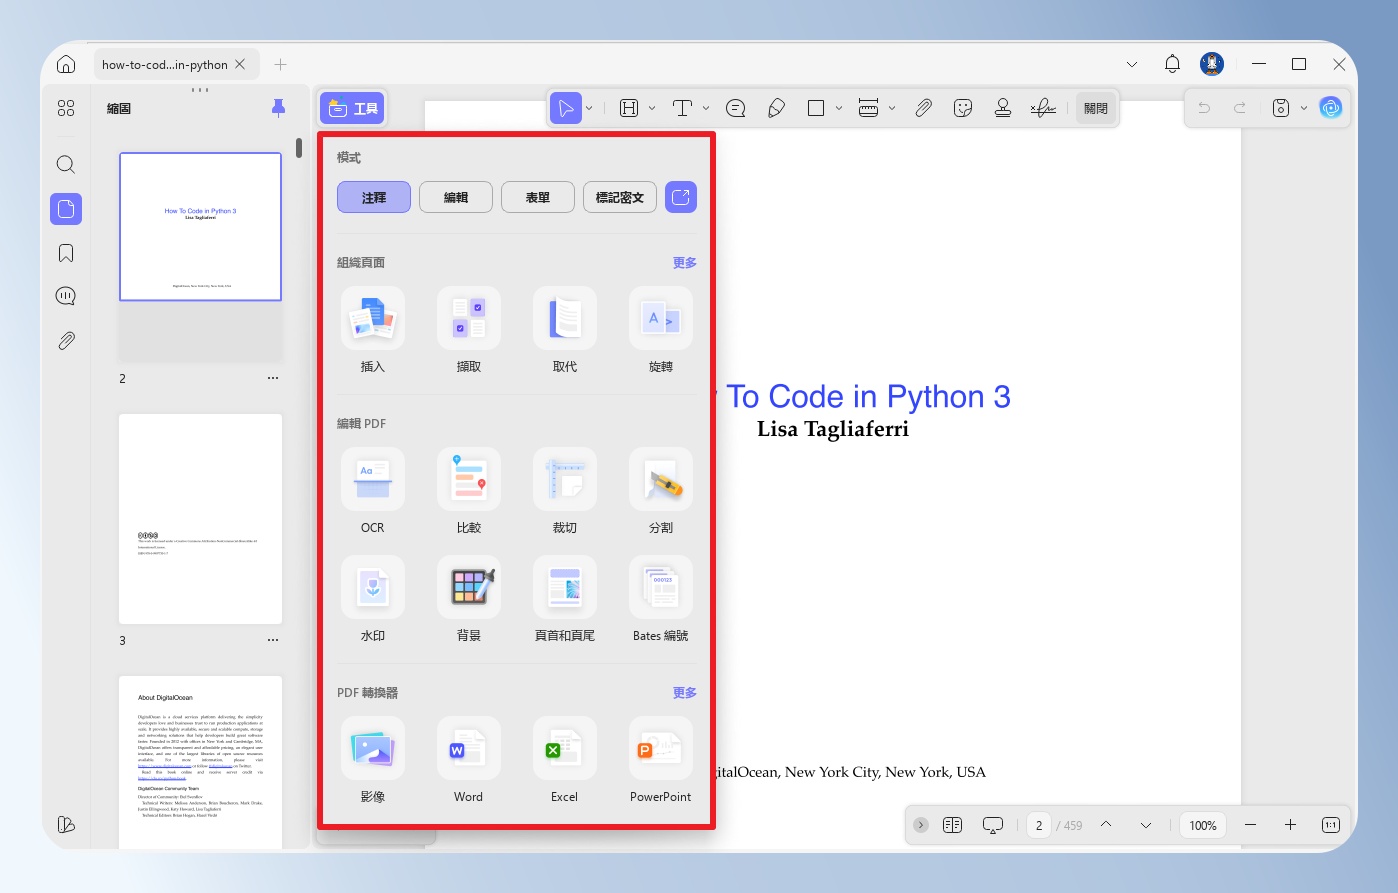Toggle the thumbnail panel pin
The height and width of the screenshot is (893, 1398).
click(x=279, y=108)
